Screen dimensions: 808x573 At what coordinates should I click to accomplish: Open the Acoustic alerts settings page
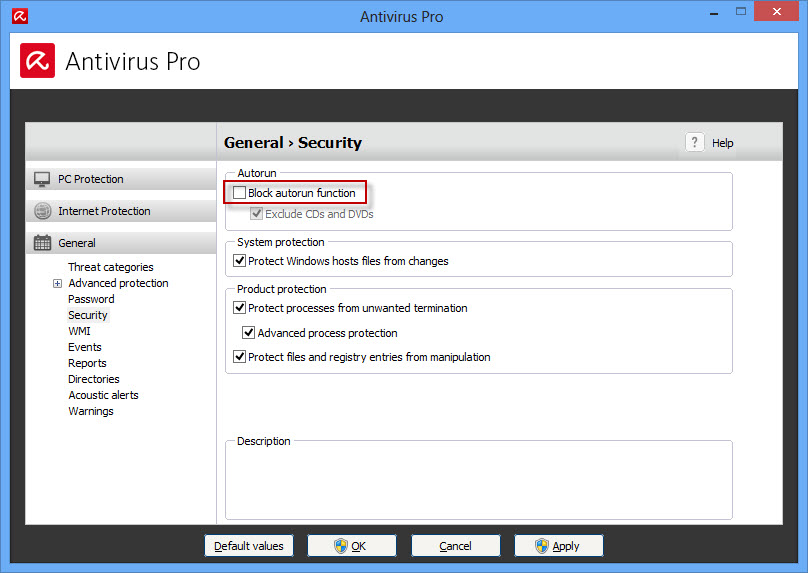point(104,395)
